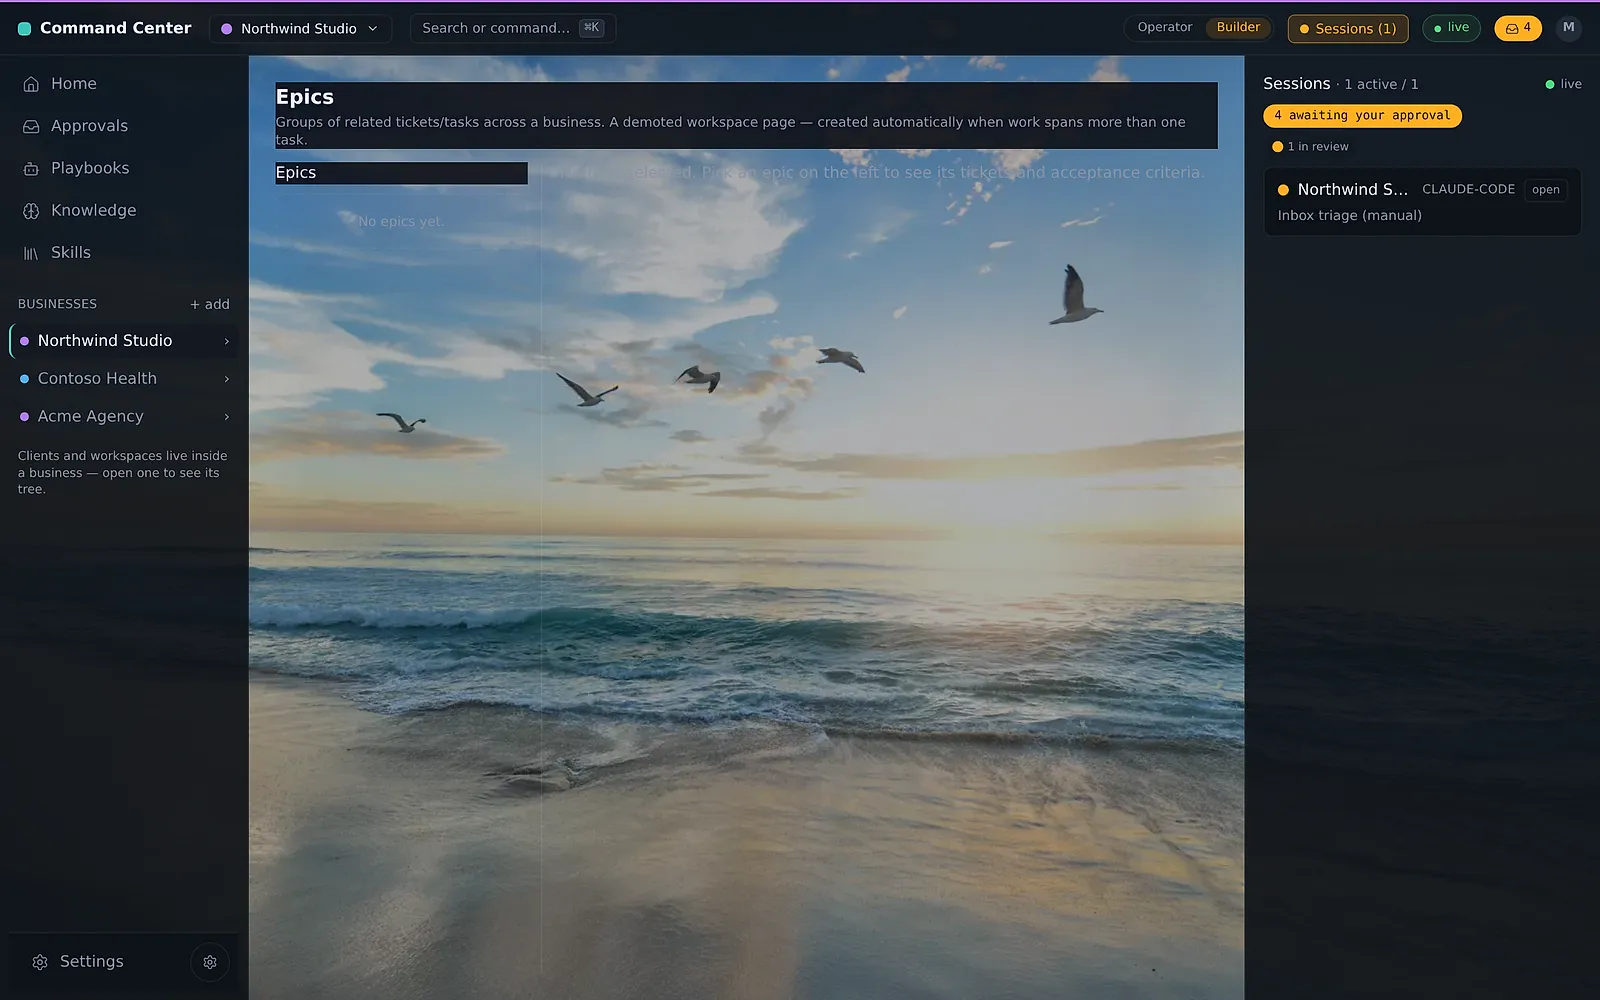Click the Sessions (1) button
This screenshot has height=1000, width=1600.
pyautogui.click(x=1348, y=29)
